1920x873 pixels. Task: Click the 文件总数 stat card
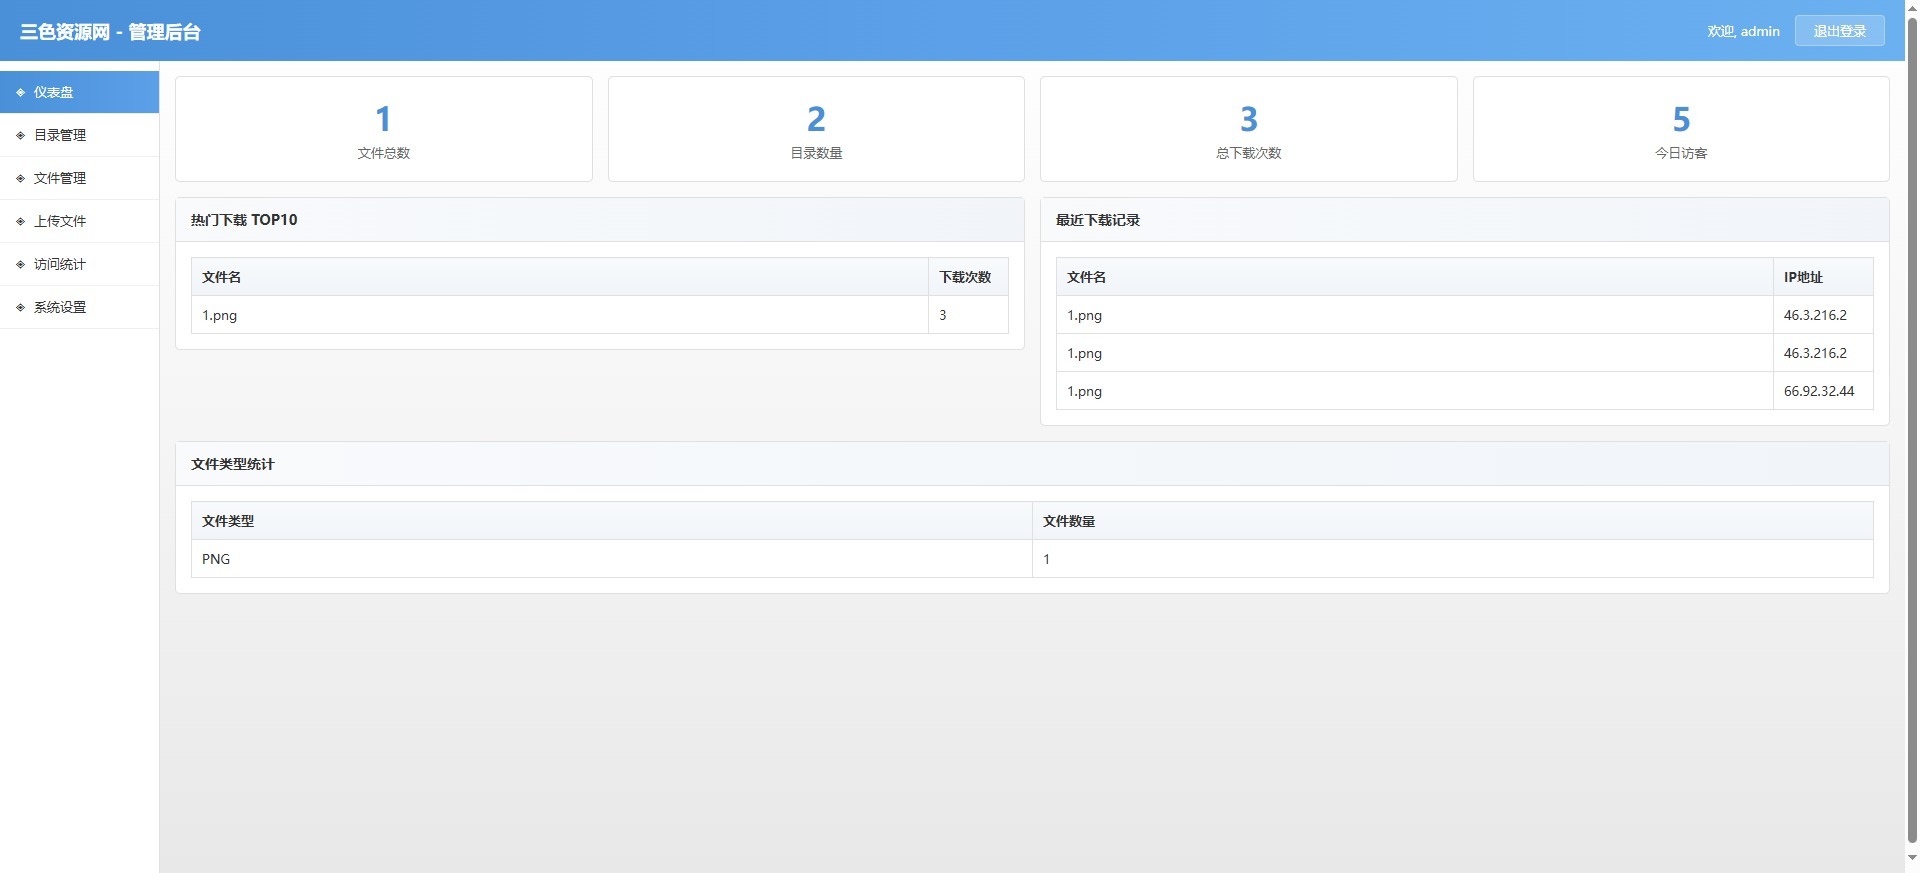pyautogui.click(x=383, y=129)
